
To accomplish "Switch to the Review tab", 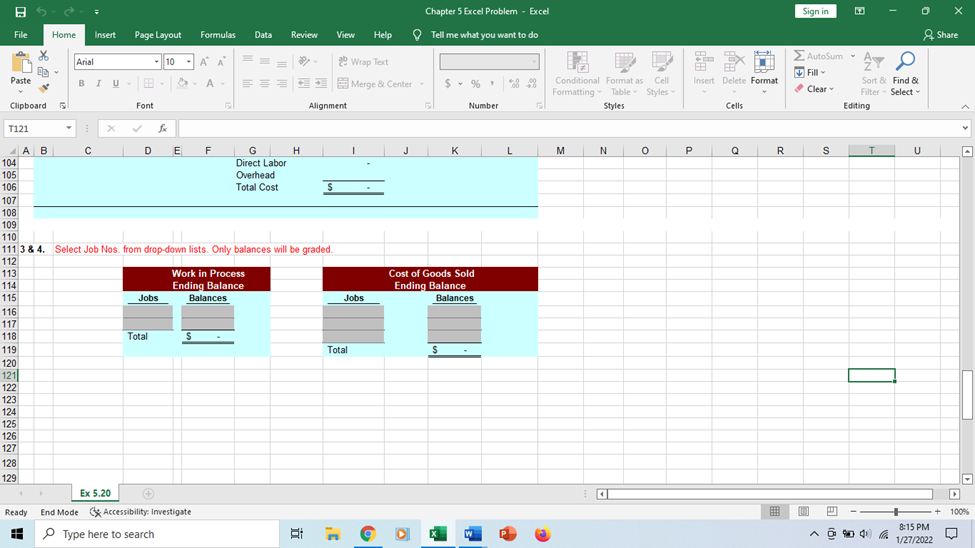I will (304, 35).
